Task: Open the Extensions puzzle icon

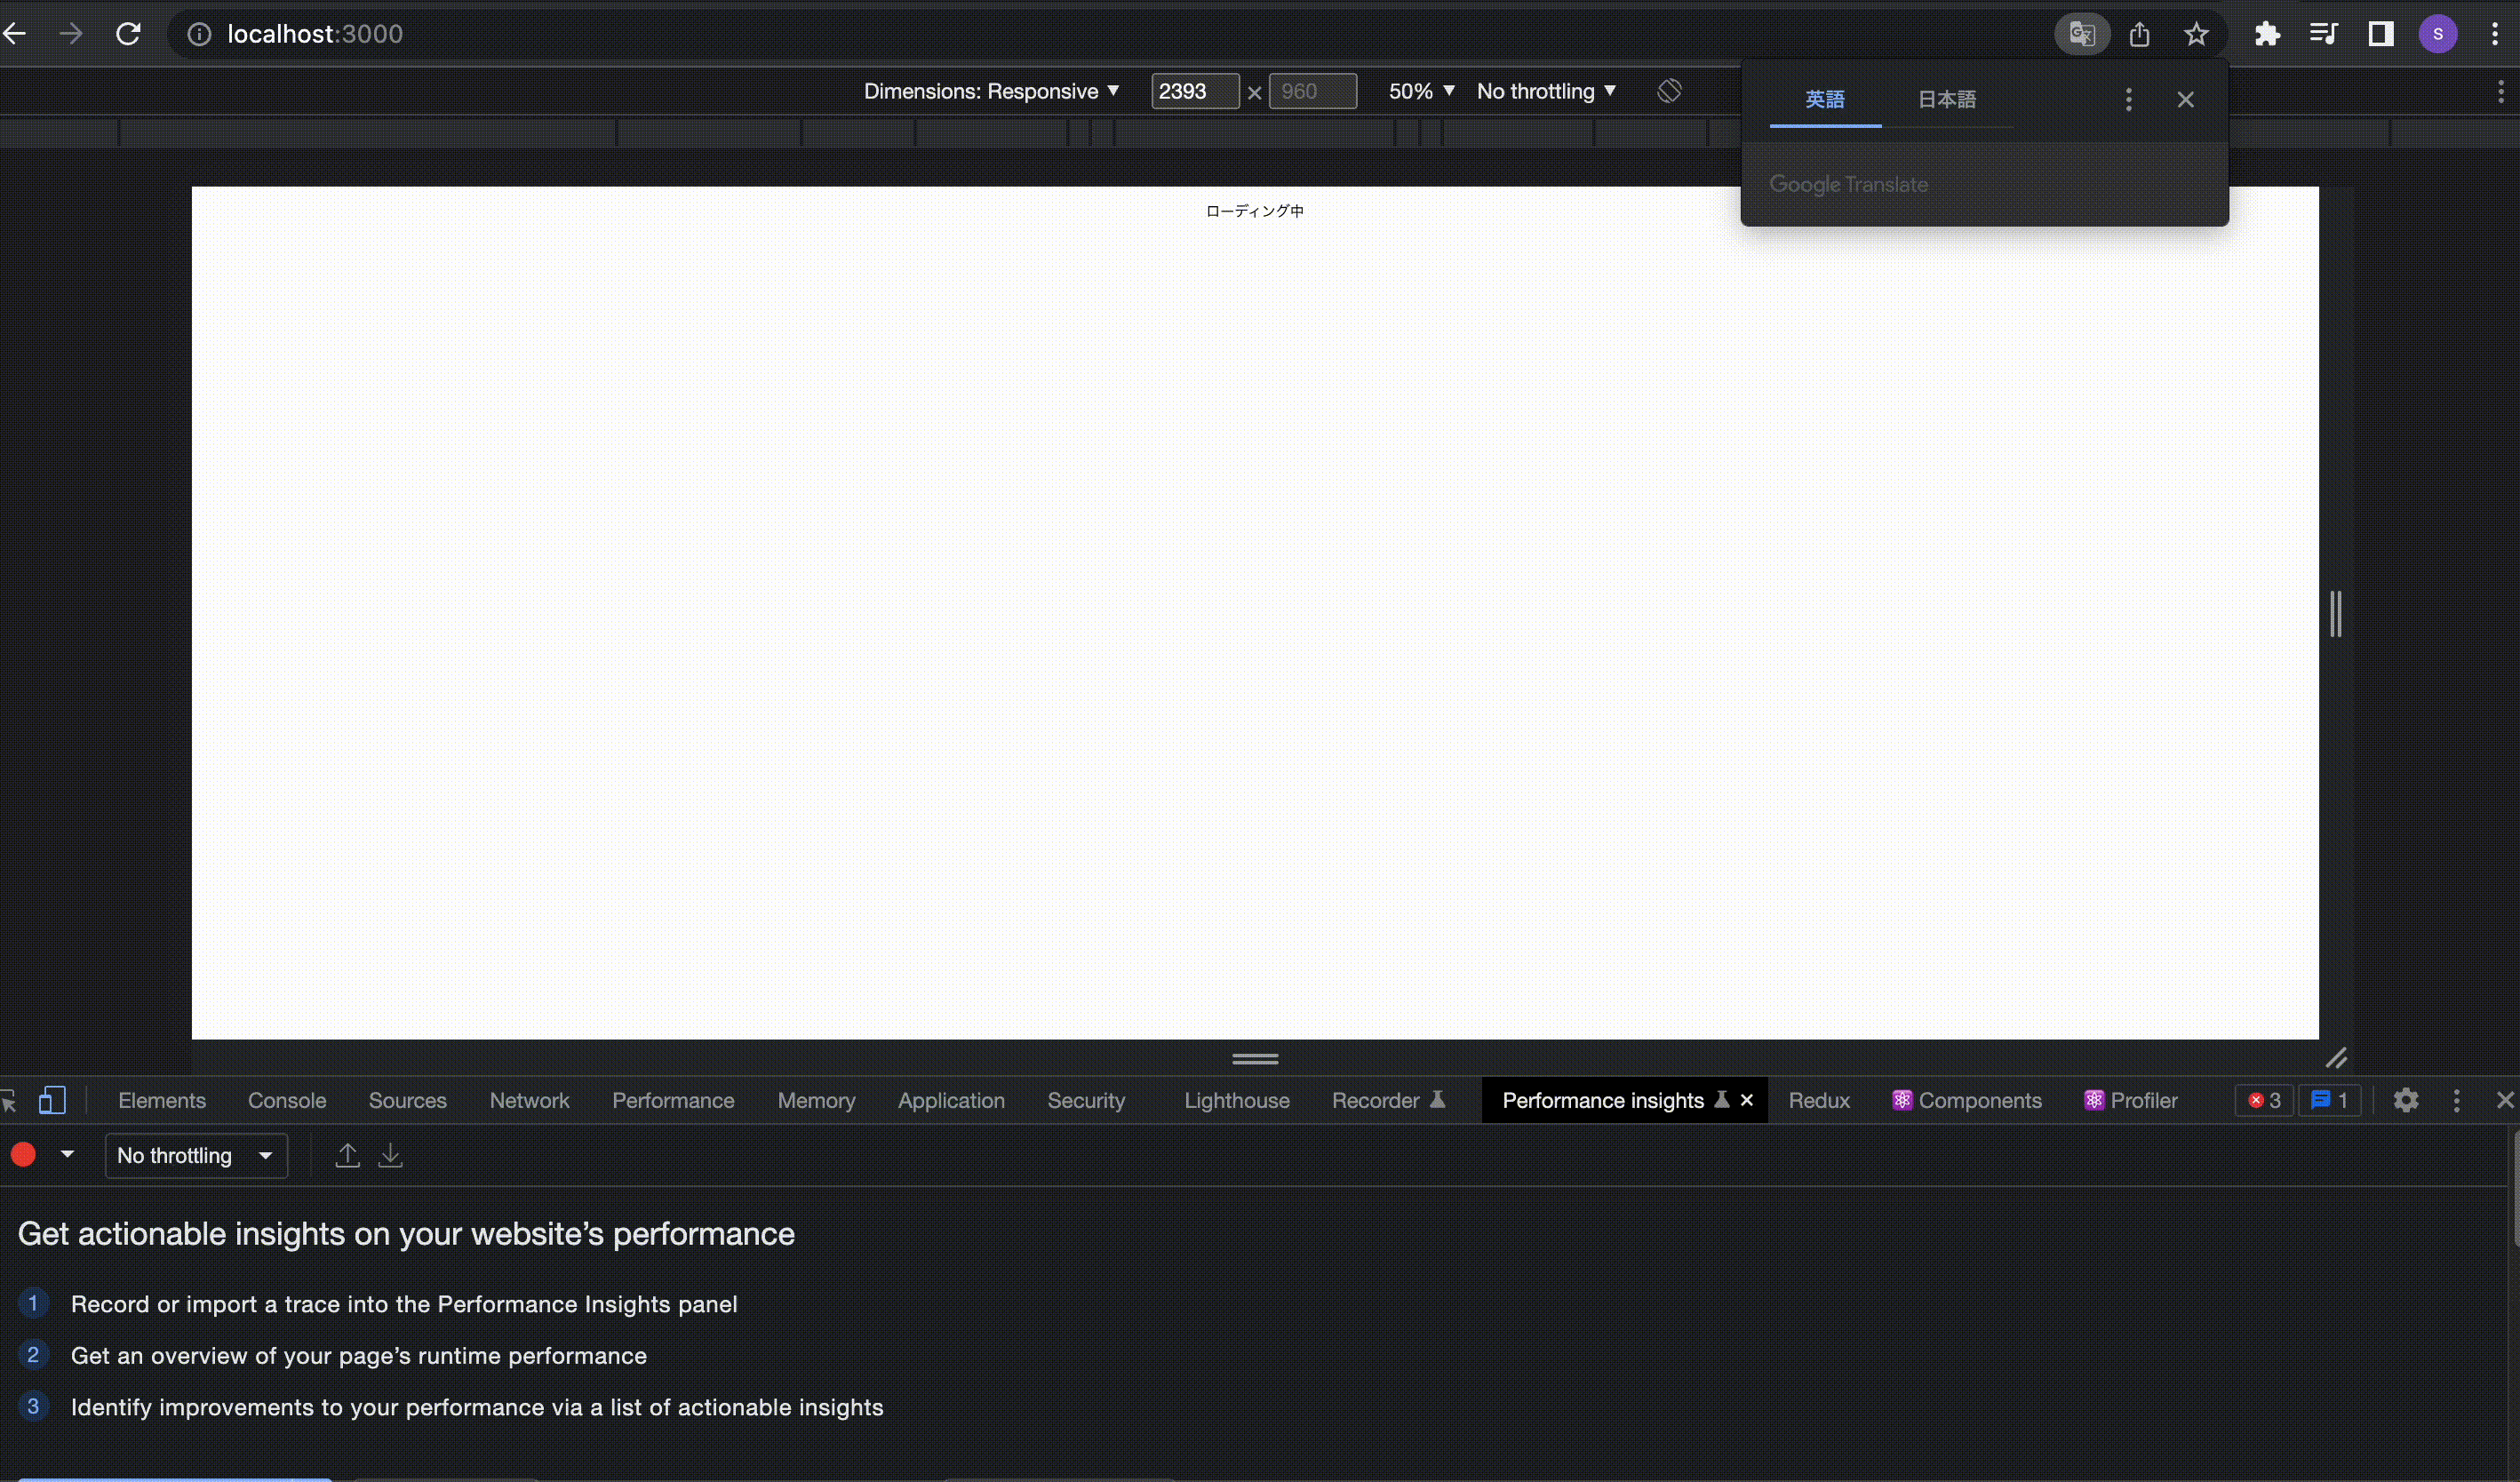Action: [2267, 34]
